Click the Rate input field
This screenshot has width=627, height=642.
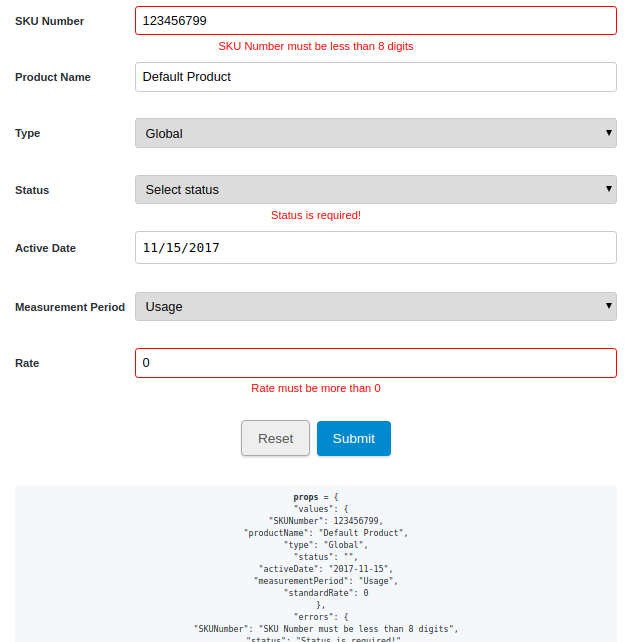coord(375,363)
